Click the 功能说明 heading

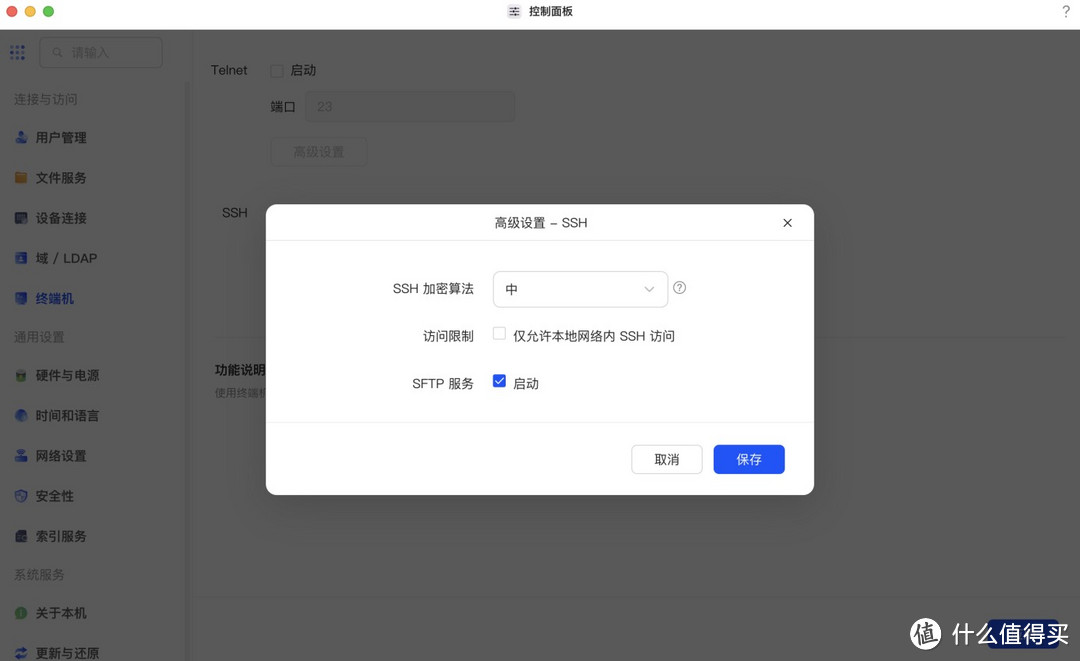coord(240,370)
